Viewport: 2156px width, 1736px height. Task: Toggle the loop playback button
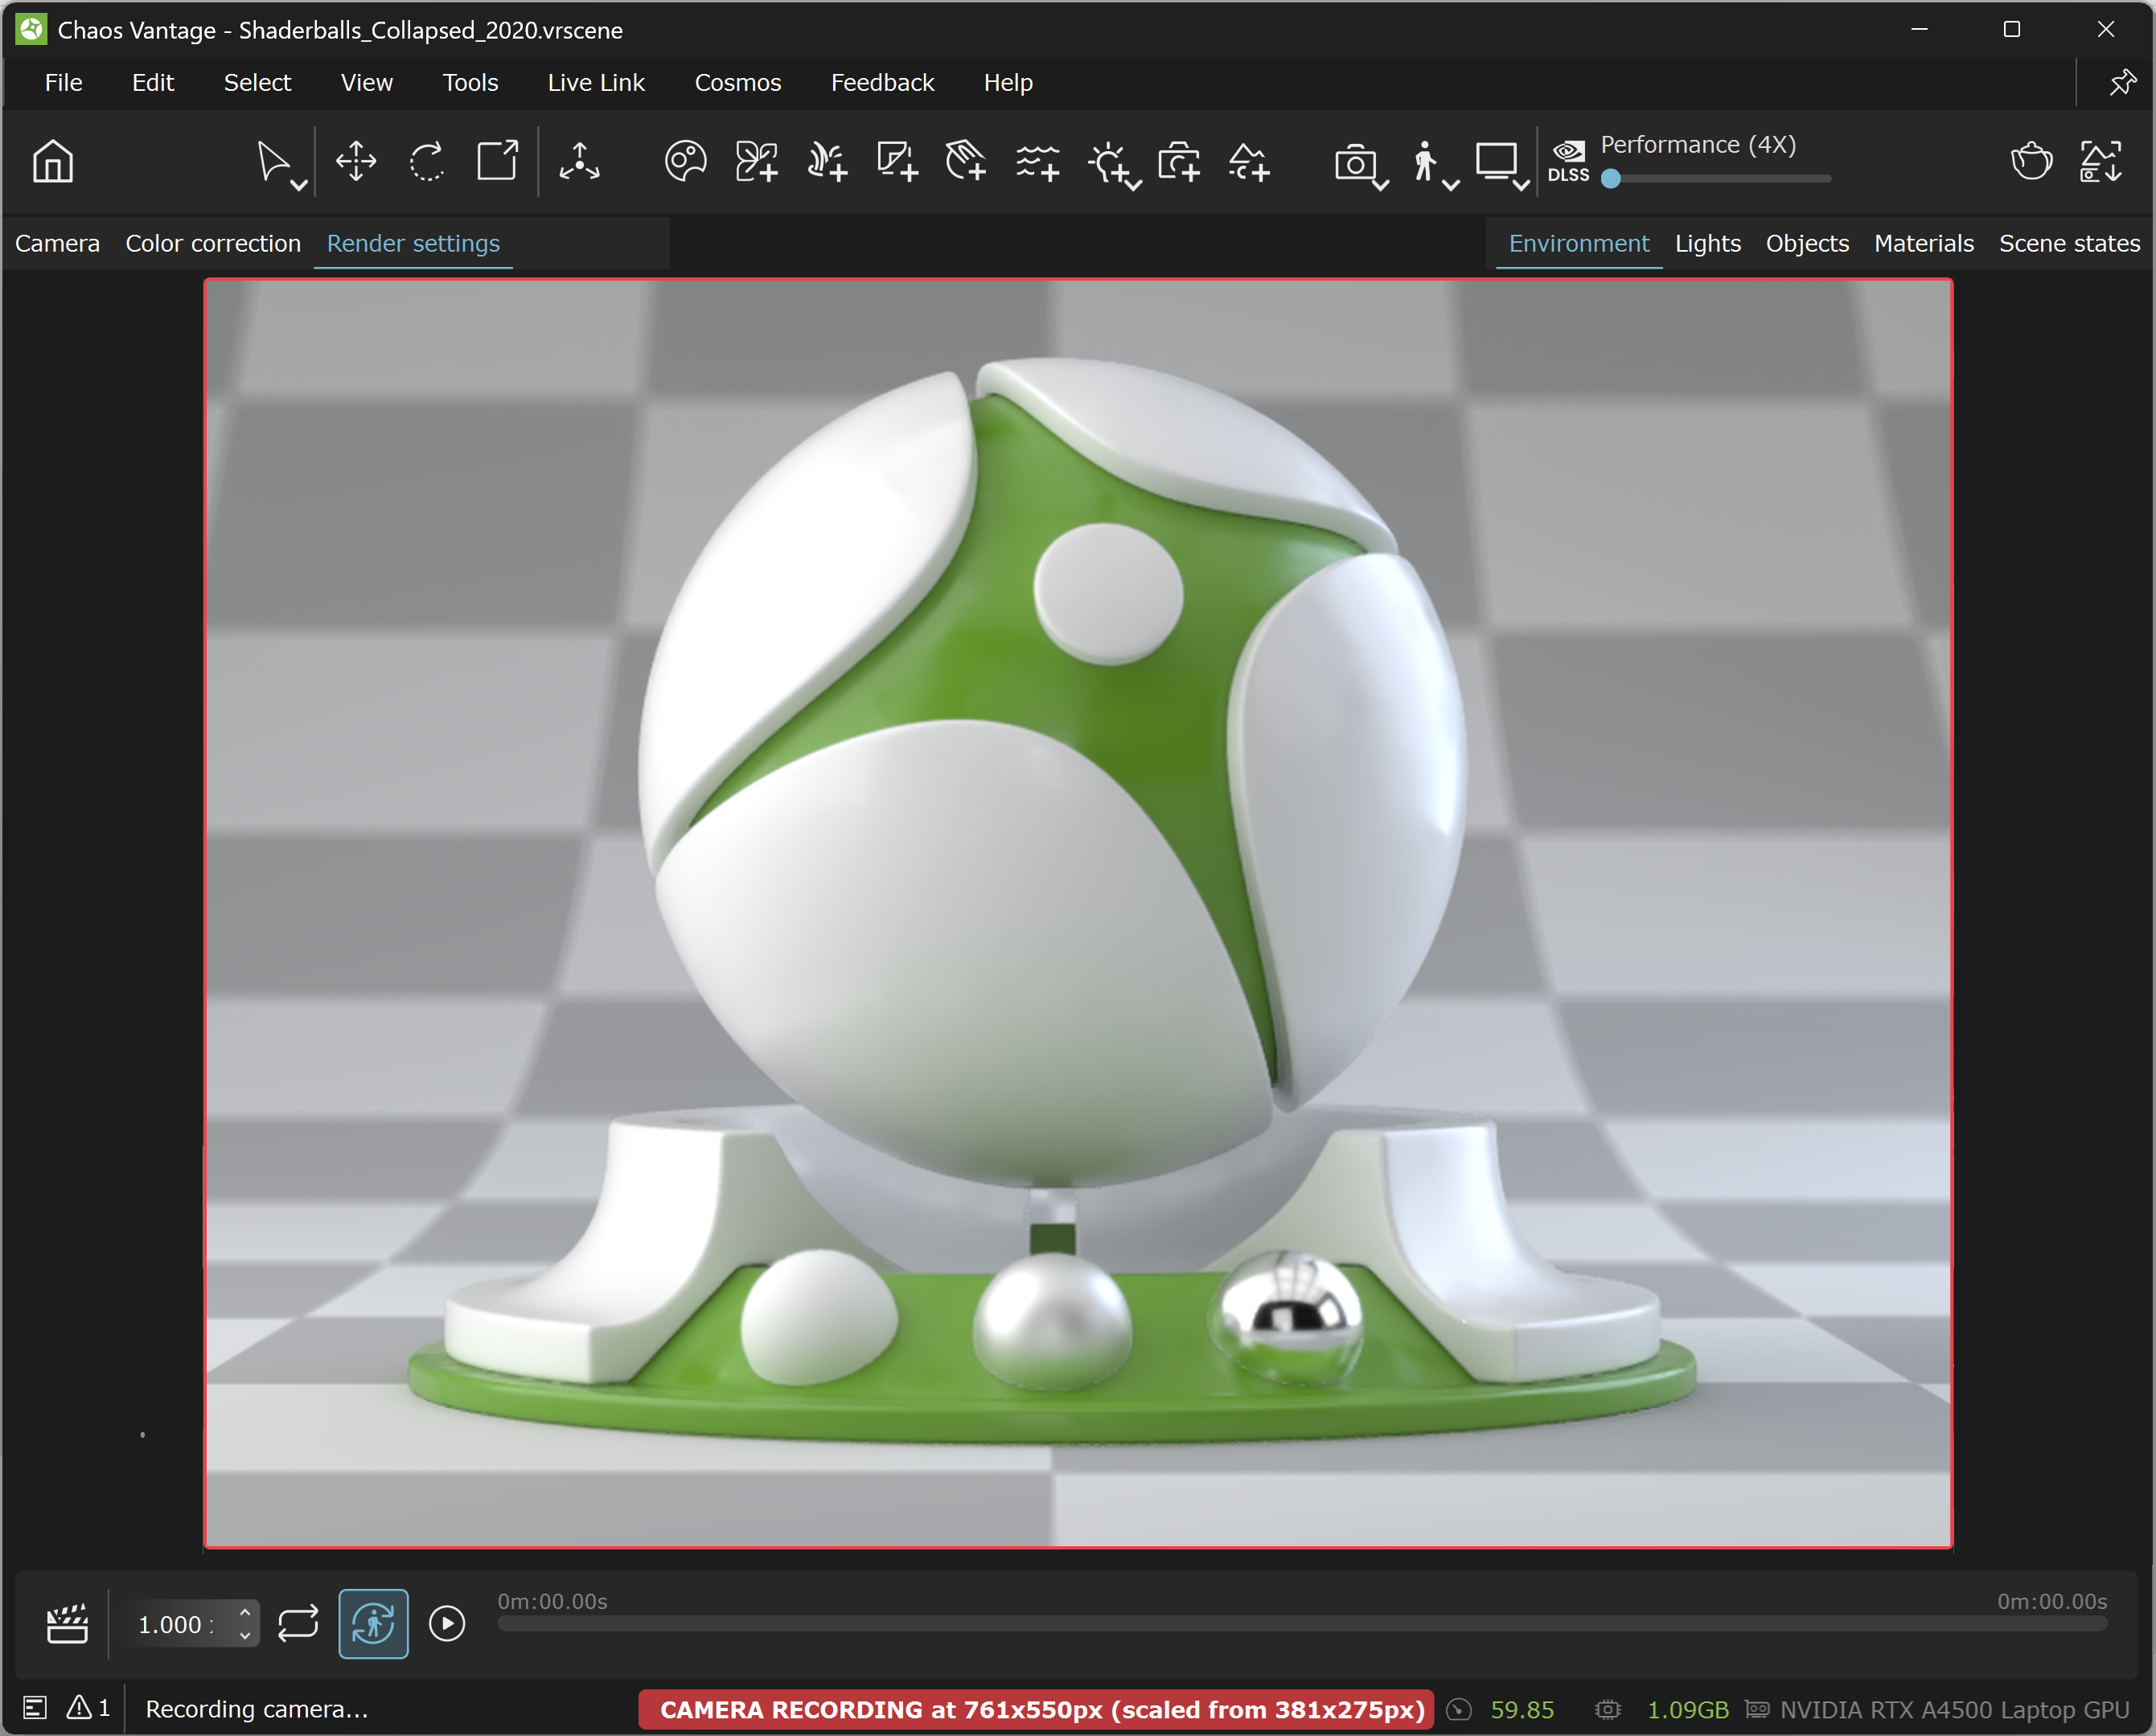pos(298,1623)
